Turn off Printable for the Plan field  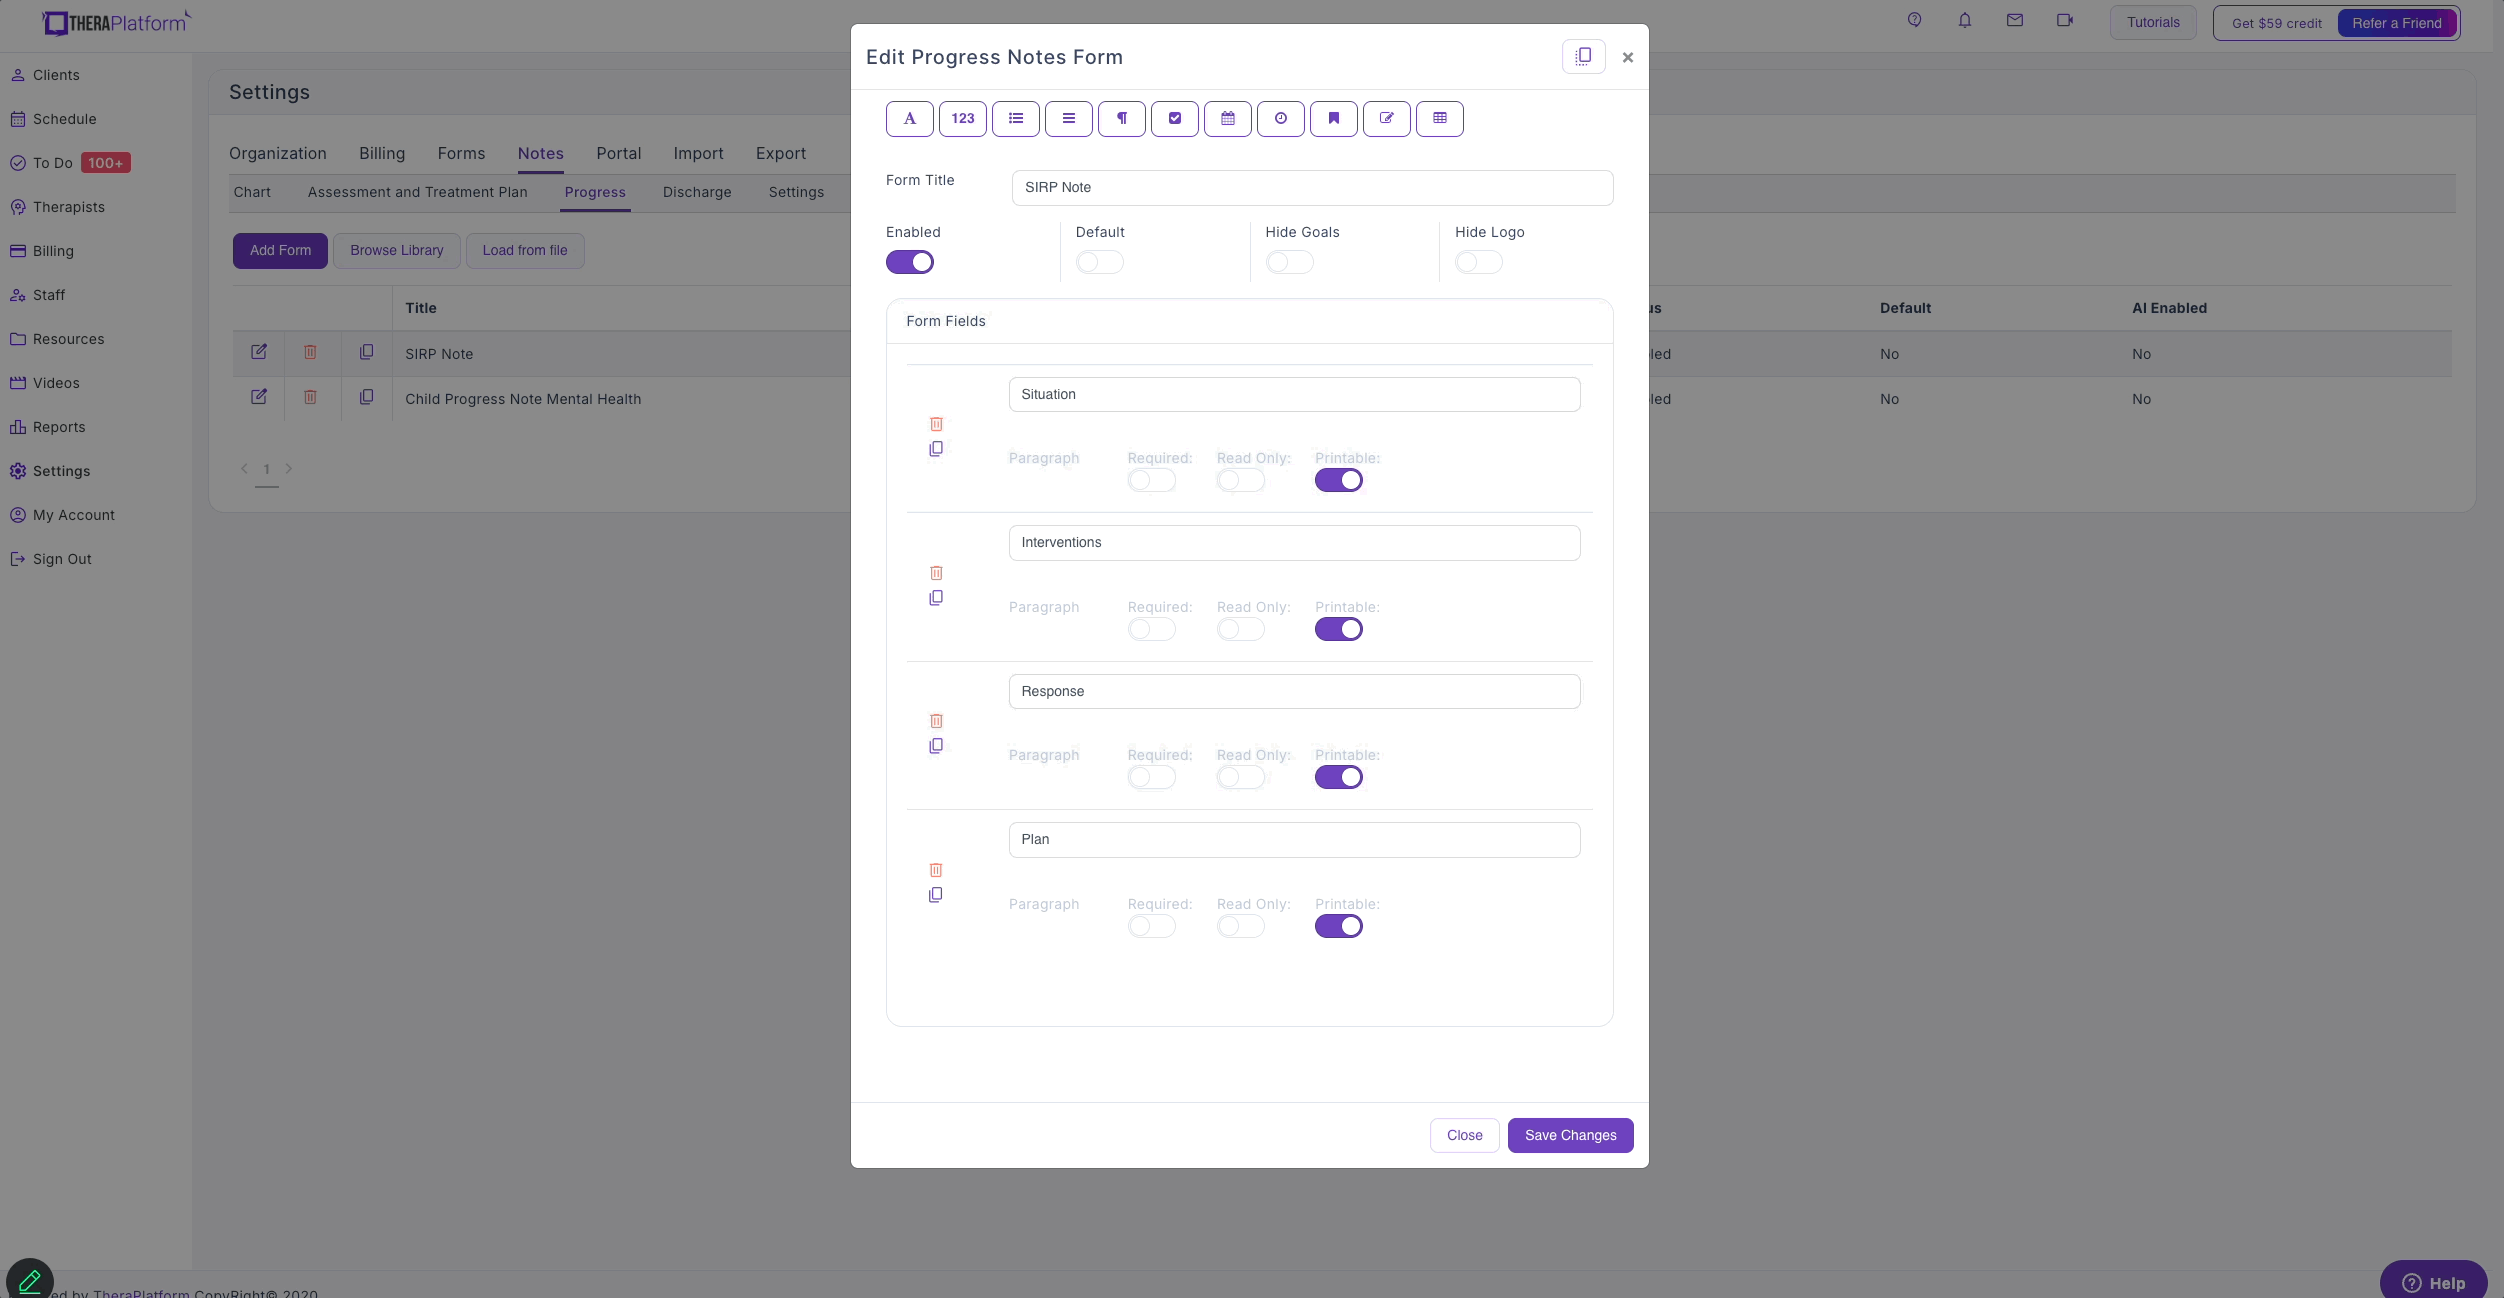pos(1339,926)
